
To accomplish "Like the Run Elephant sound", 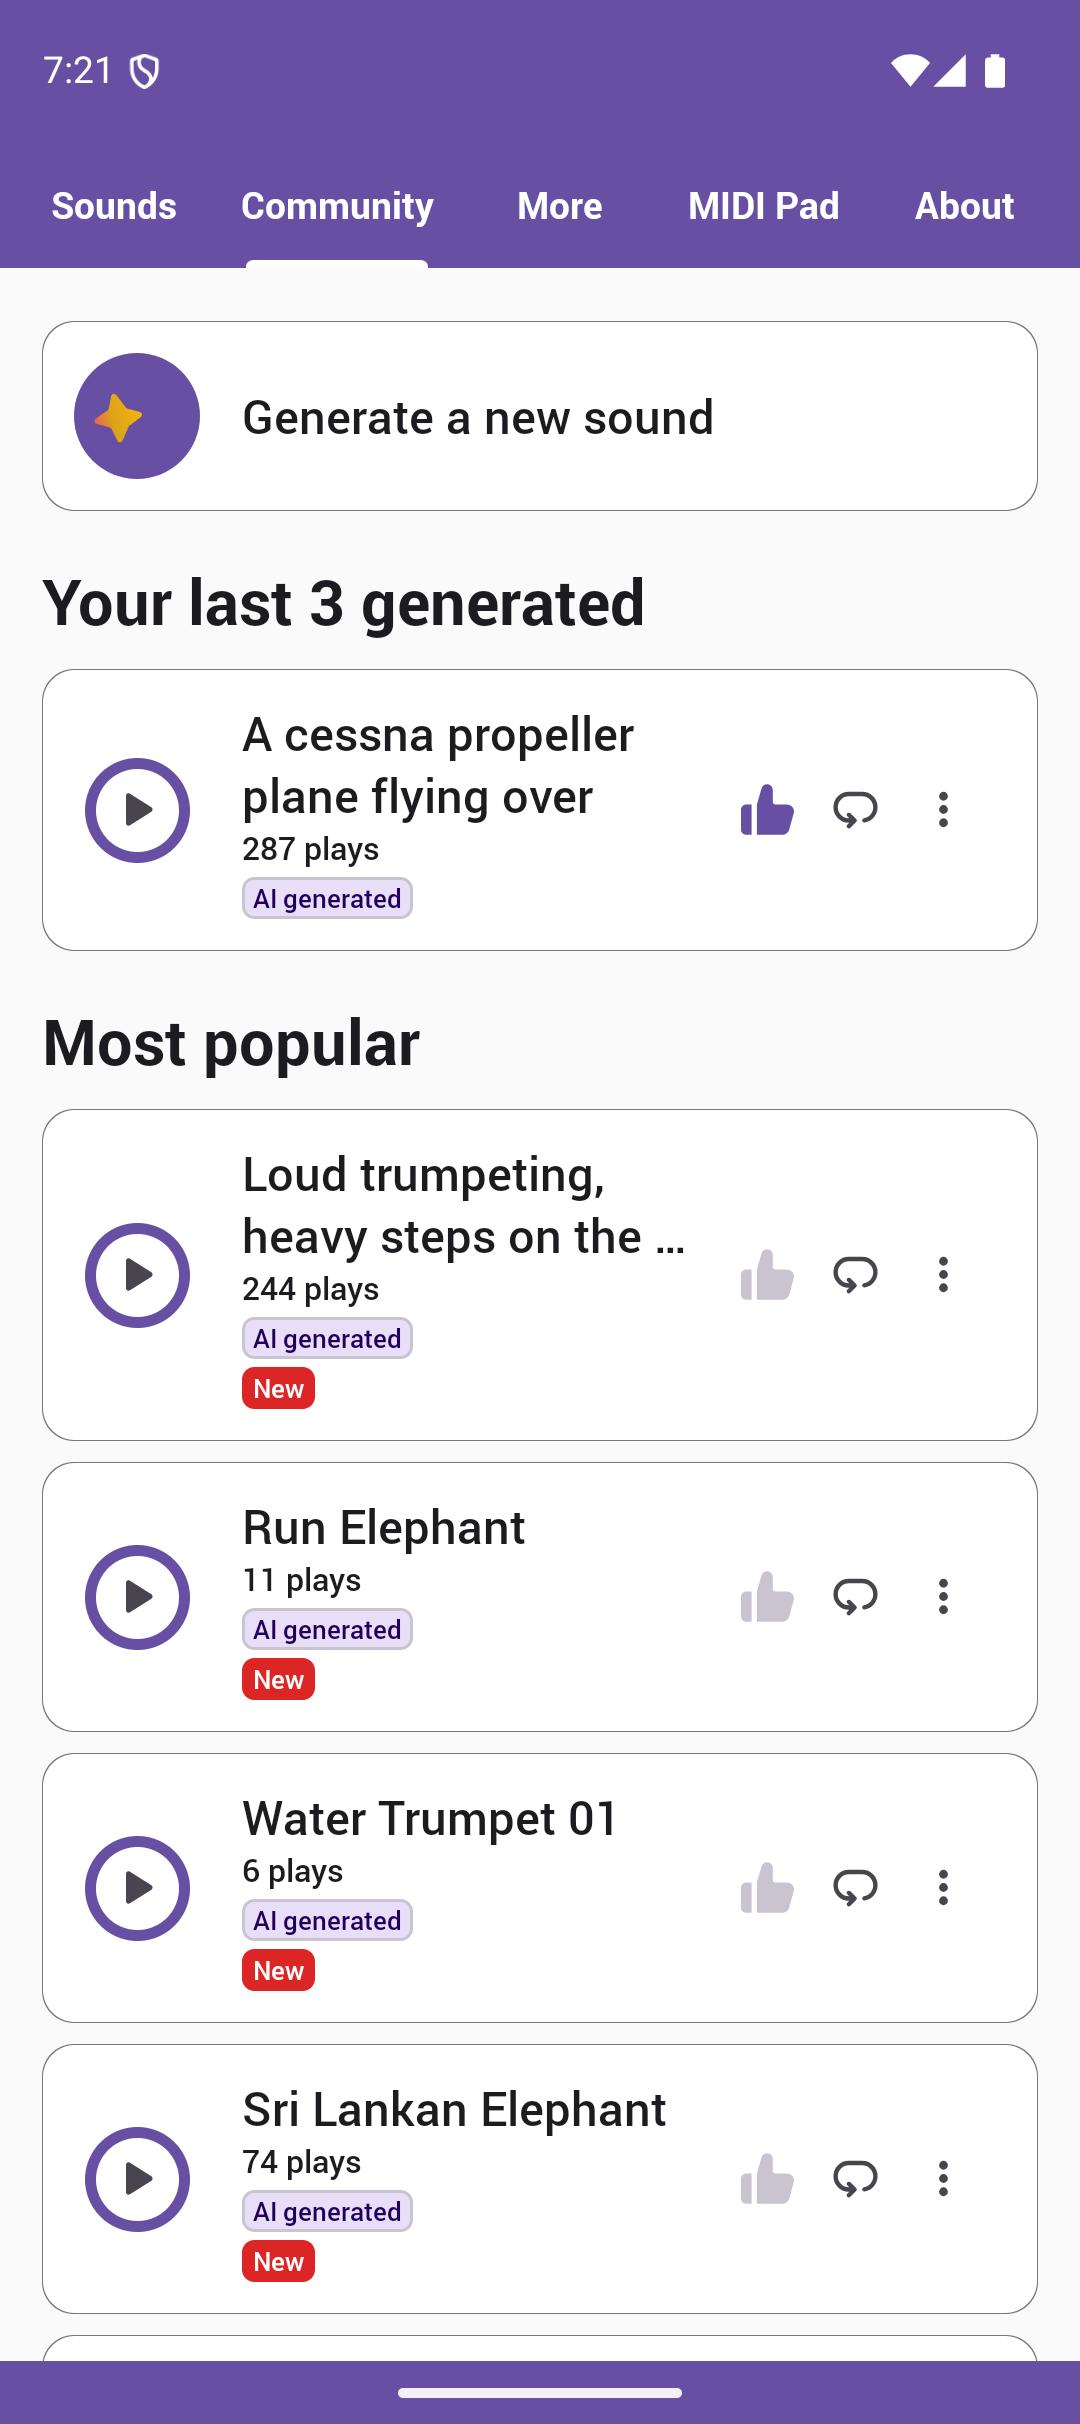I will [x=767, y=1597].
